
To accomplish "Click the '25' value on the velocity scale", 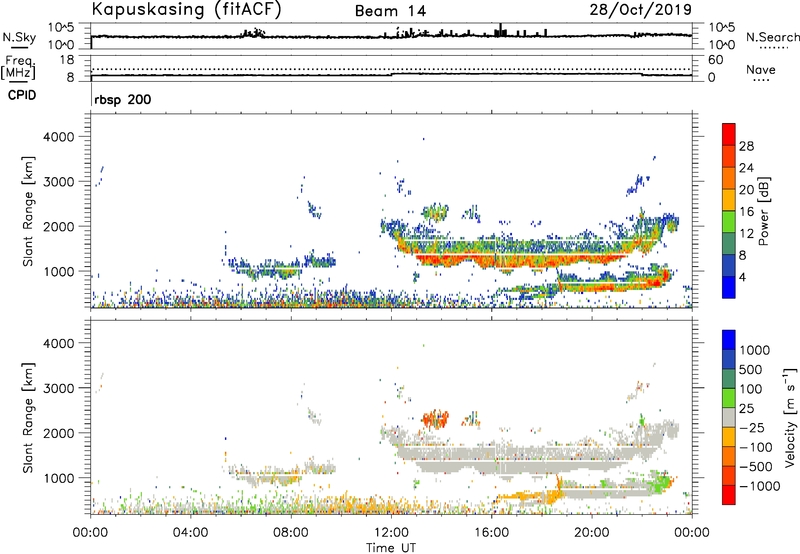I will point(746,409).
